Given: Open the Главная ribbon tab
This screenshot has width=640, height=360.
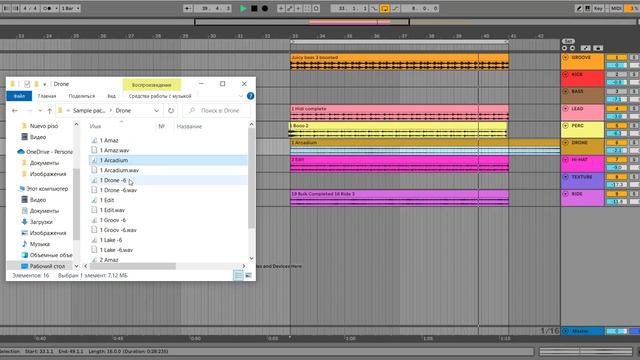Looking at the screenshot, I should tap(47, 96).
